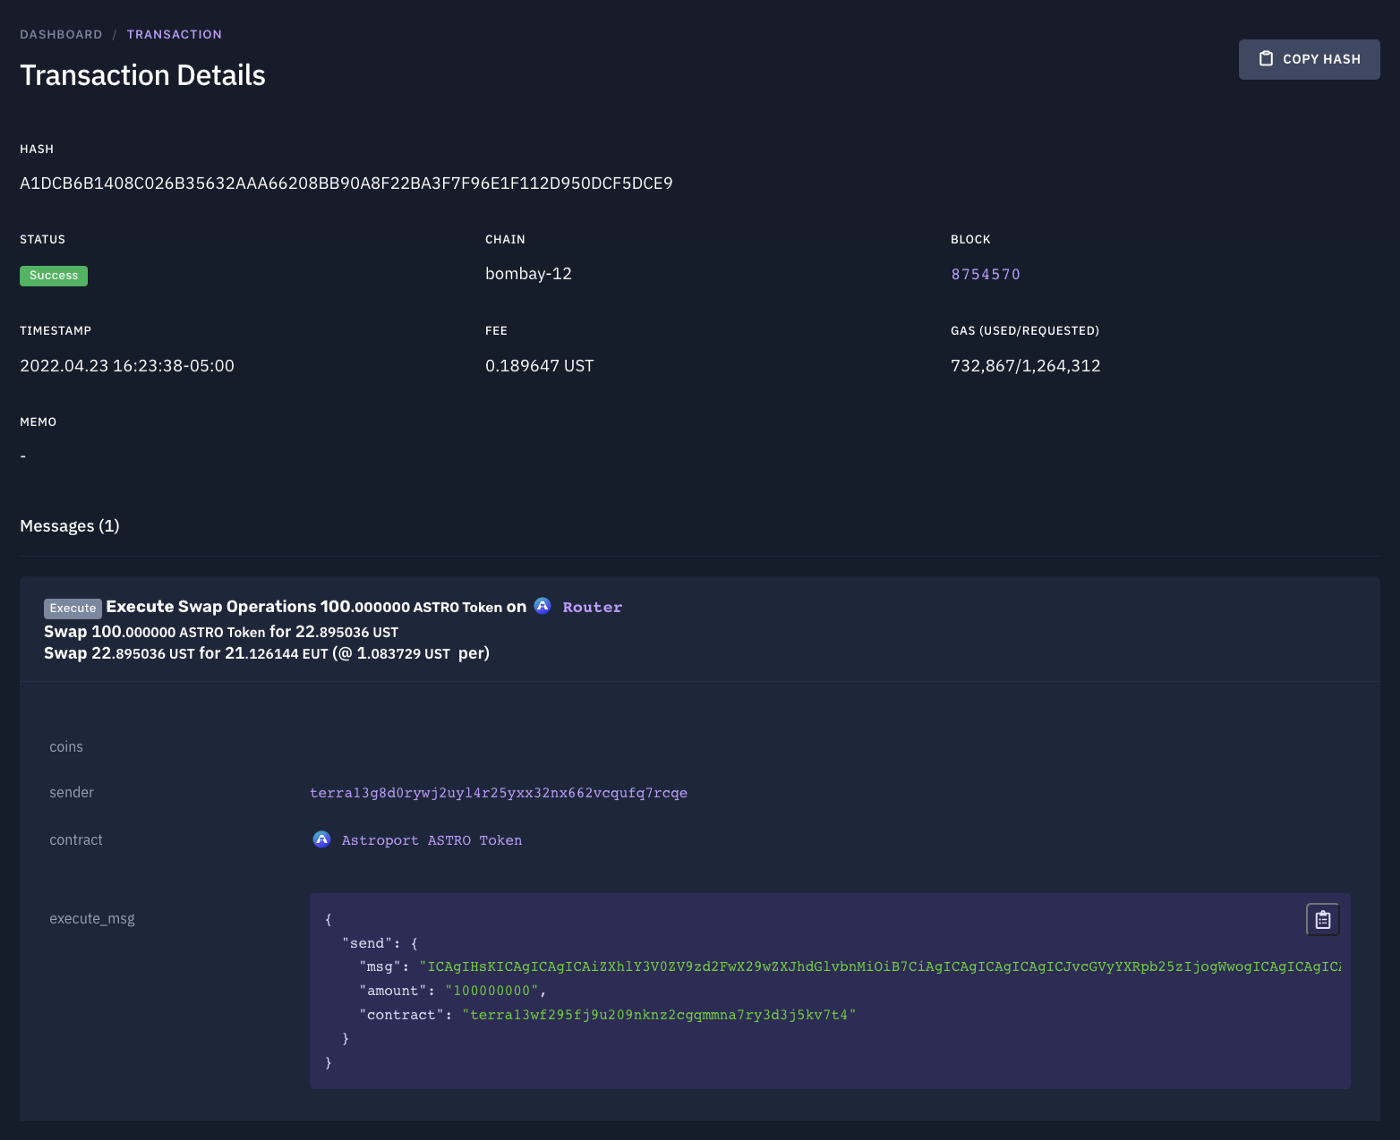Open the sender address terra13g8d0ry link
Image resolution: width=1400 pixels, height=1140 pixels.
tap(498, 793)
